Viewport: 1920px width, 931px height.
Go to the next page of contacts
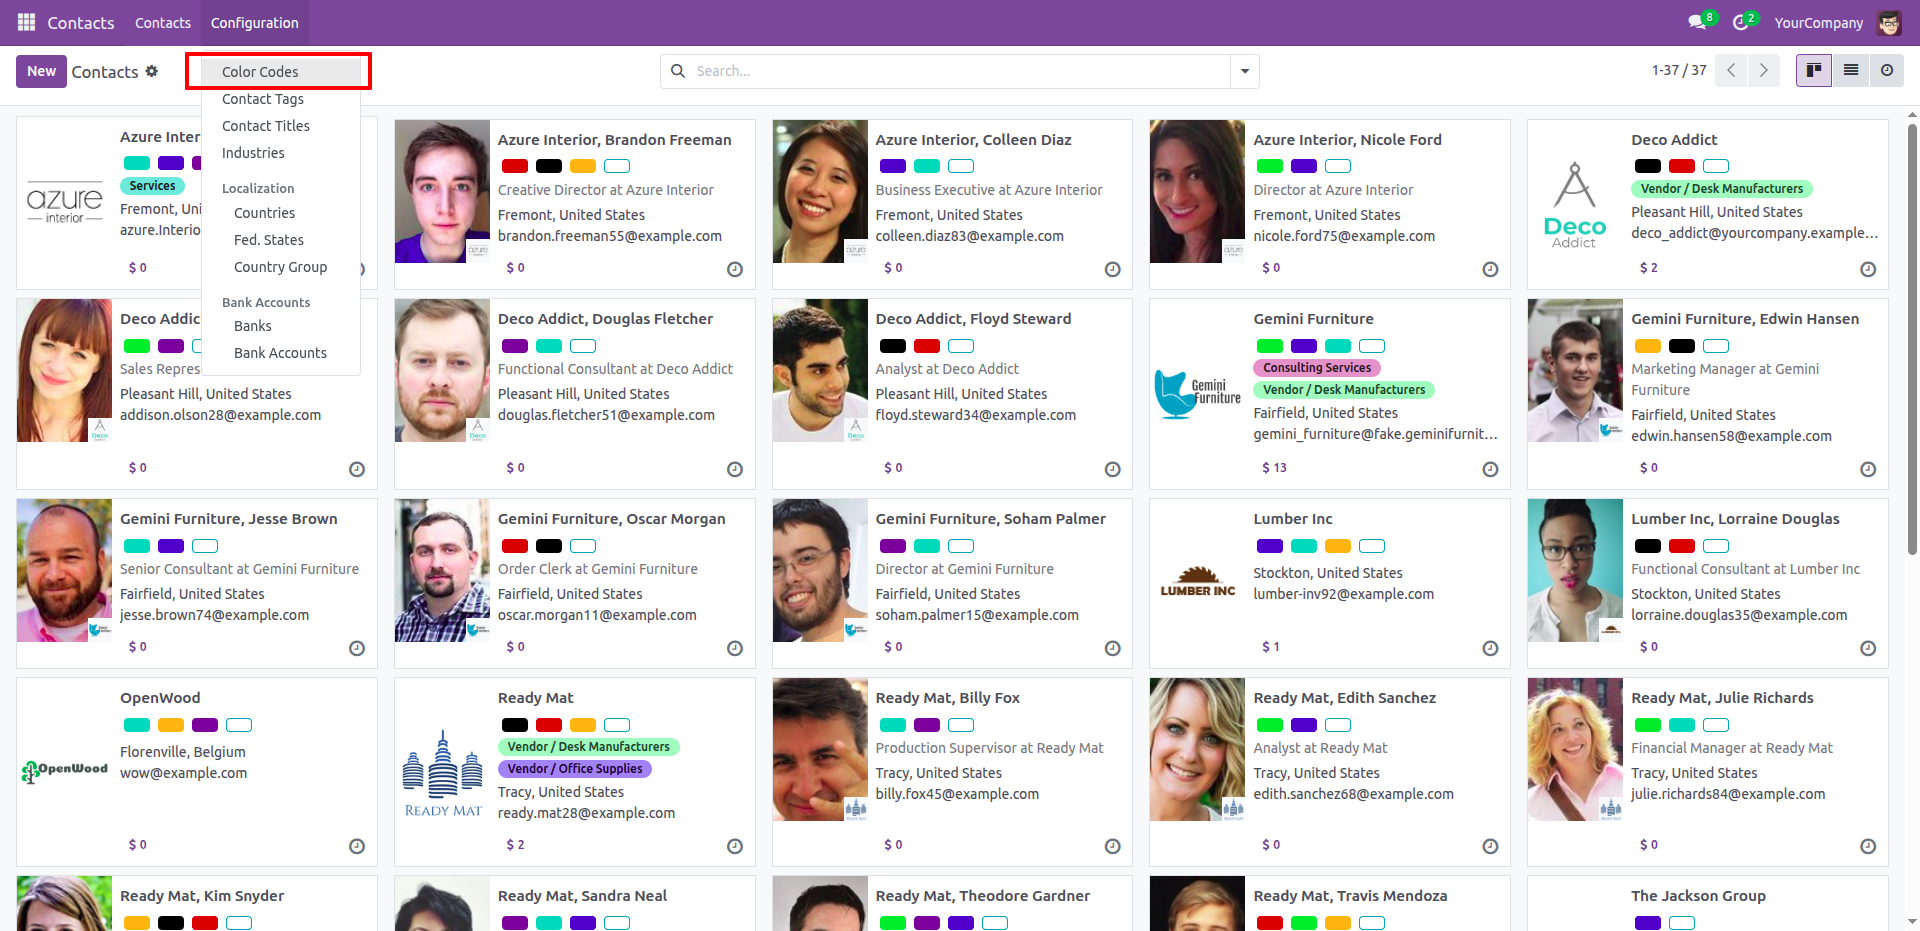tap(1763, 71)
